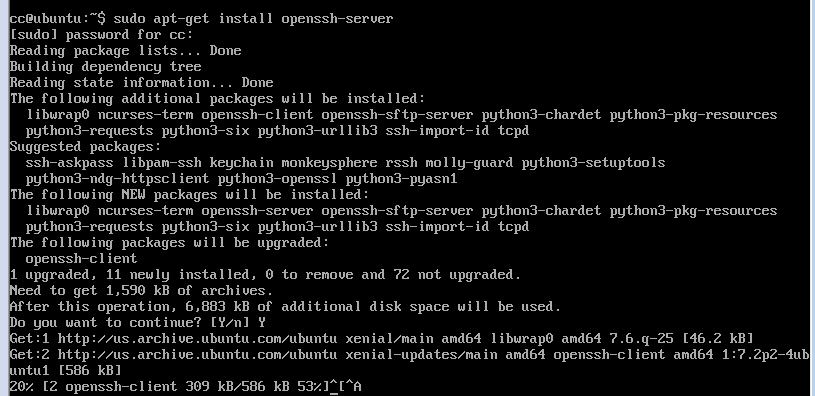Click the word "NEW" in the packages line

133,195
